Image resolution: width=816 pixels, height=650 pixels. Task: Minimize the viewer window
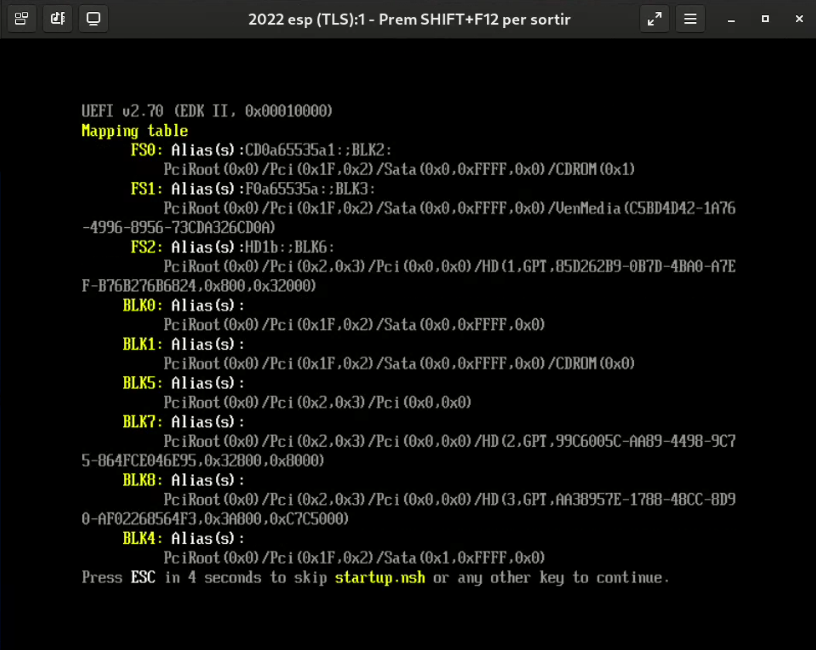(733, 19)
